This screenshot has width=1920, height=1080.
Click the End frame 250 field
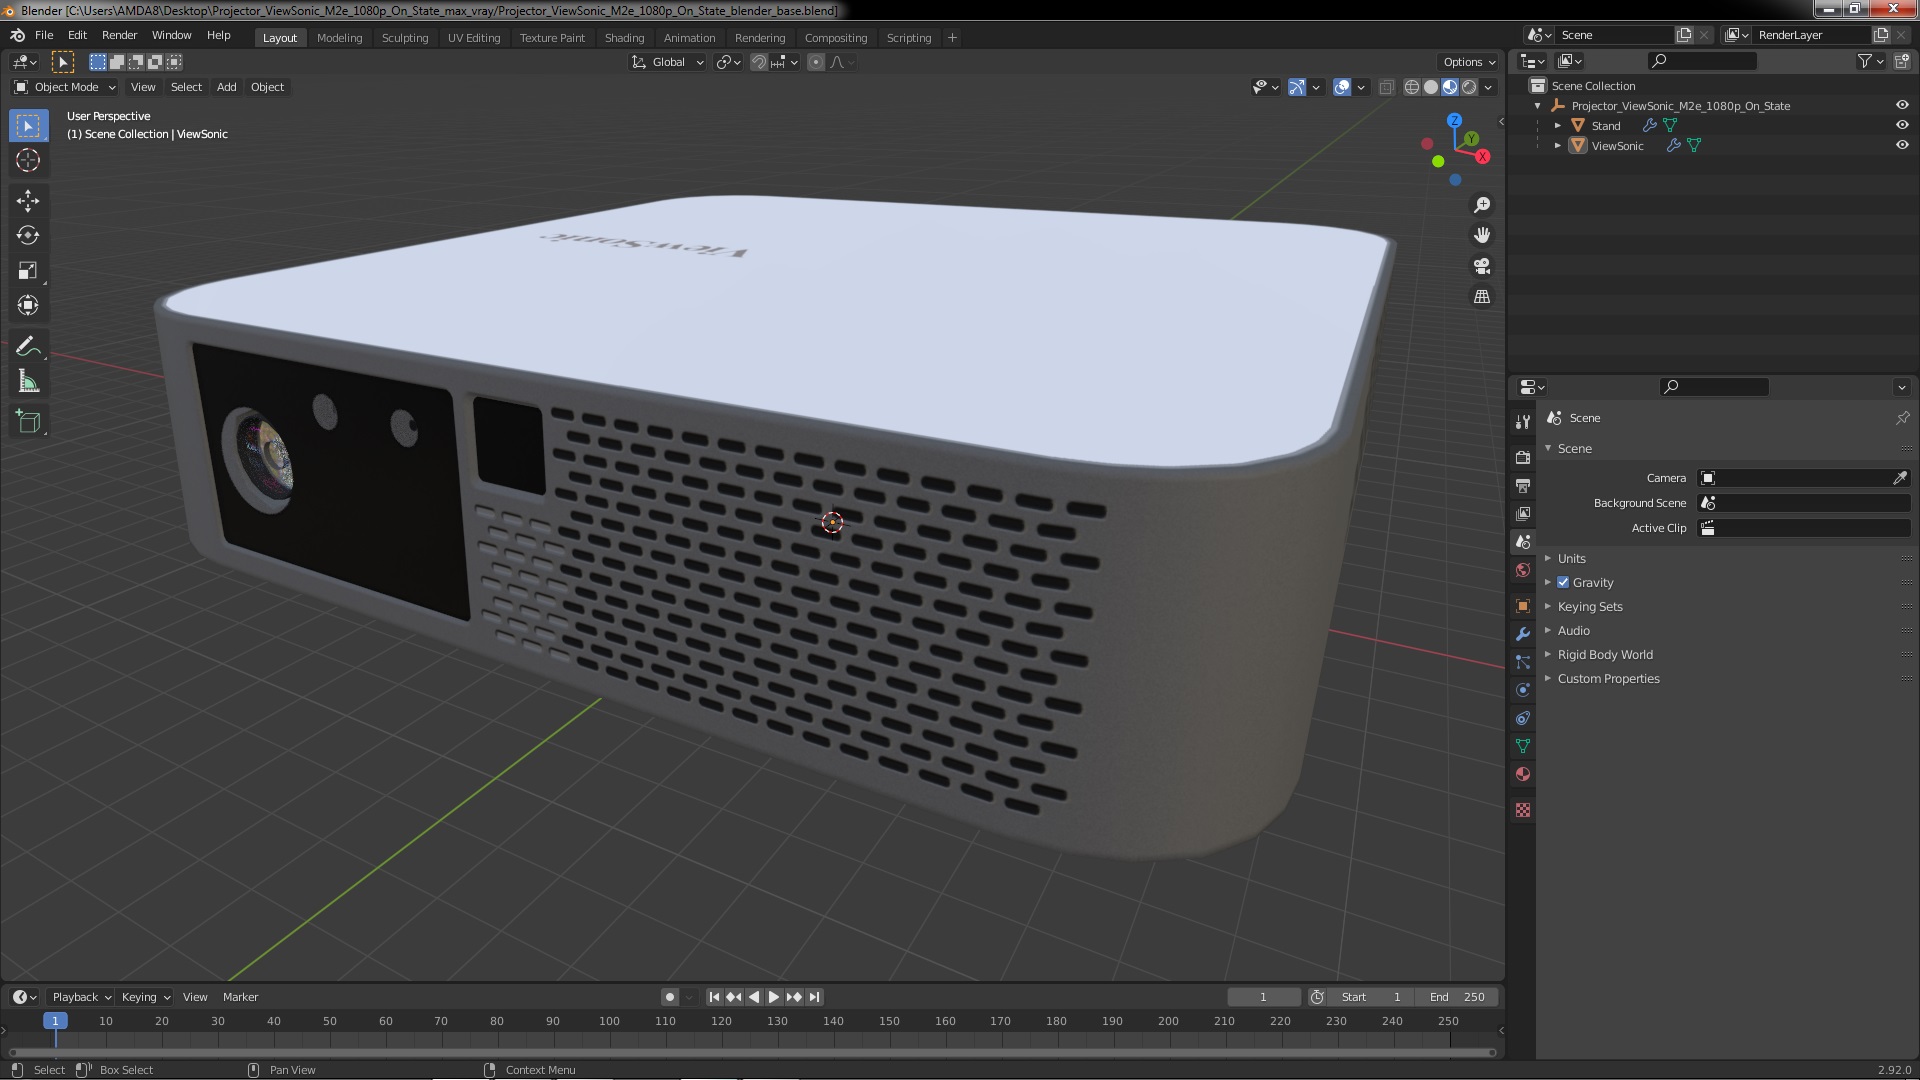pos(1457,997)
